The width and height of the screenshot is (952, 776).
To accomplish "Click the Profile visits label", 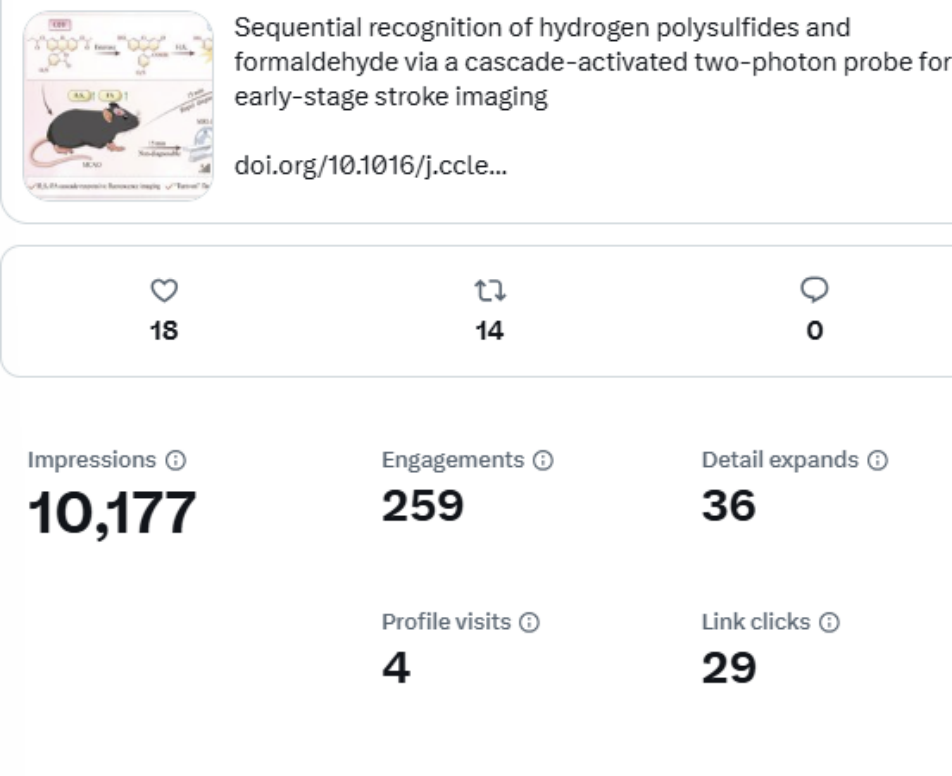I will point(446,622).
